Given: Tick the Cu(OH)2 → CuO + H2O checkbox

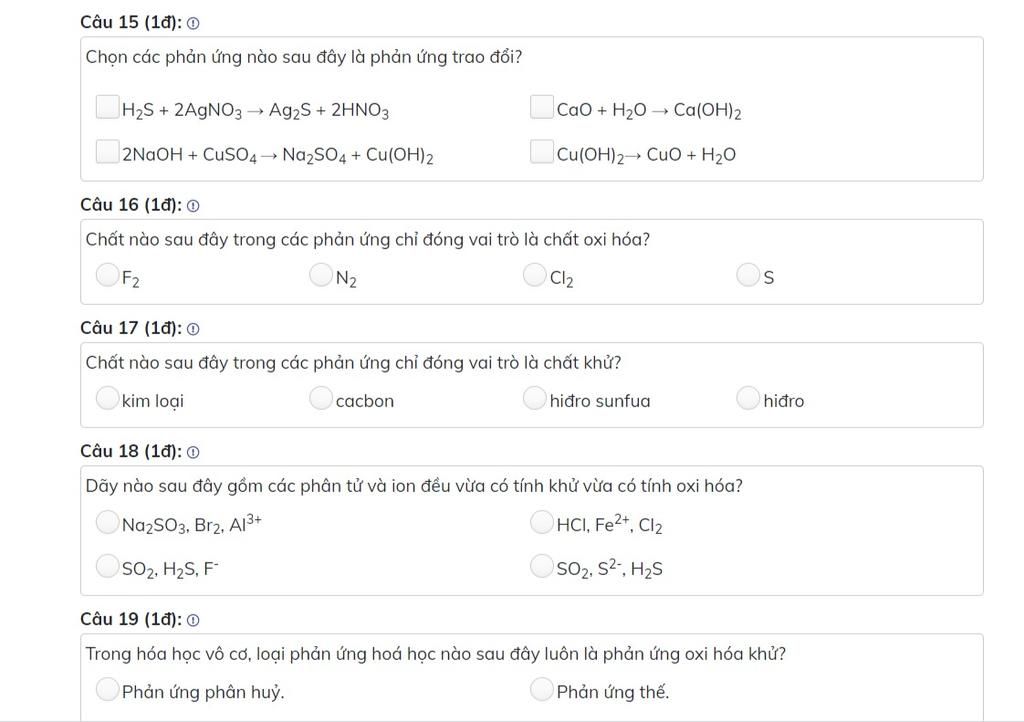Looking at the screenshot, I should [x=541, y=151].
